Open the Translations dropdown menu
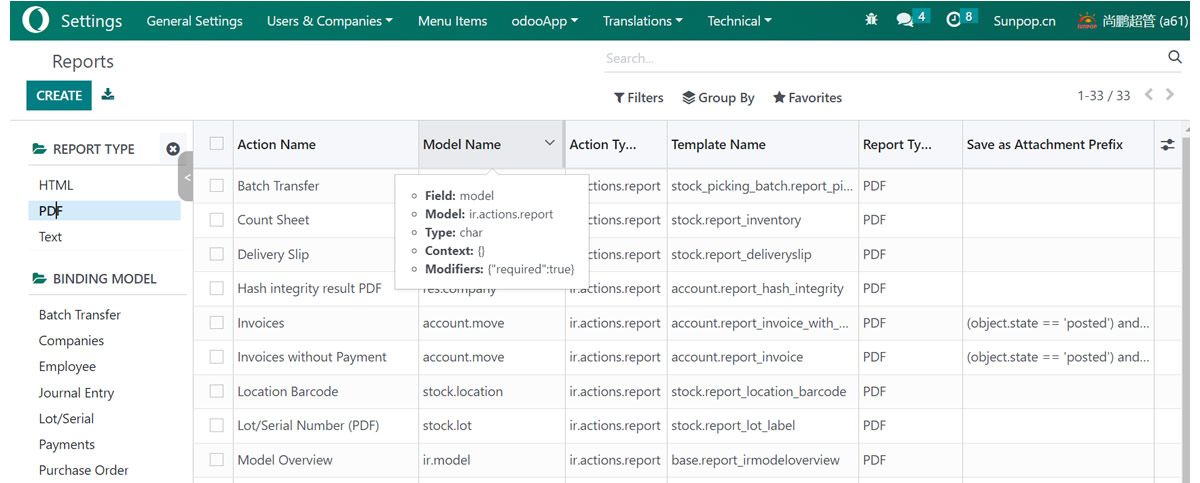This screenshot has height=483, width=1200. (643, 21)
